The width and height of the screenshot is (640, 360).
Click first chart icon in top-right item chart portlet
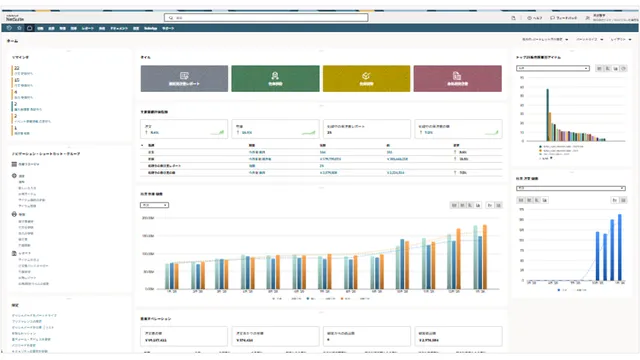pos(599,69)
